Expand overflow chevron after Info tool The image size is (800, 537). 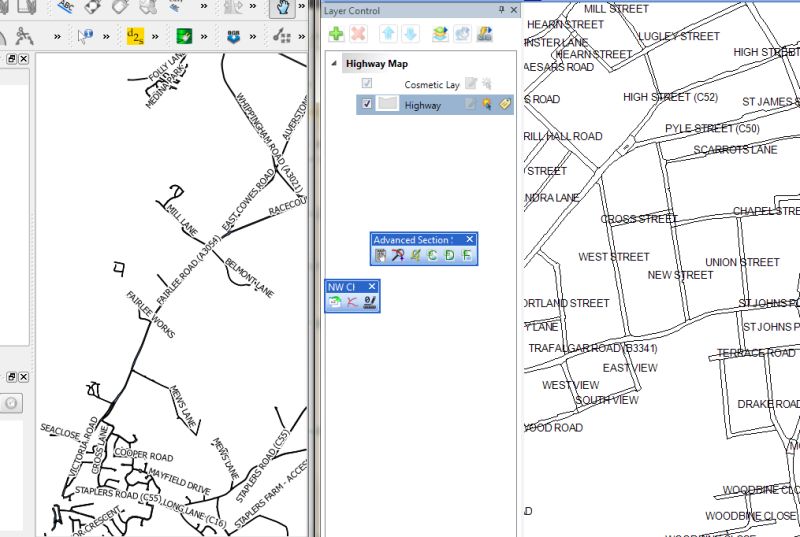pos(106,36)
